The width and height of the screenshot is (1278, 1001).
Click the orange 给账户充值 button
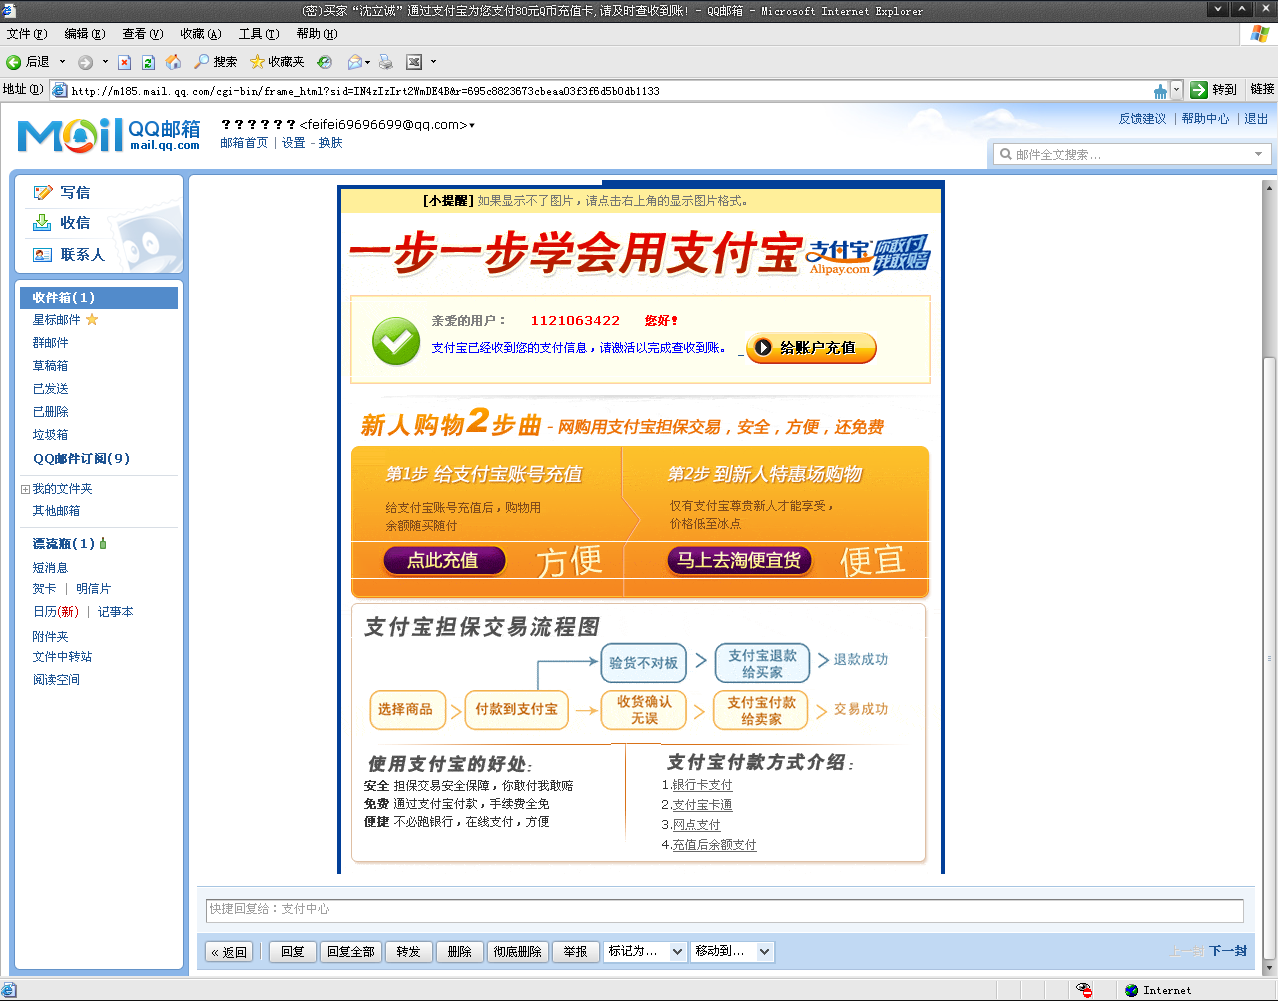point(811,348)
